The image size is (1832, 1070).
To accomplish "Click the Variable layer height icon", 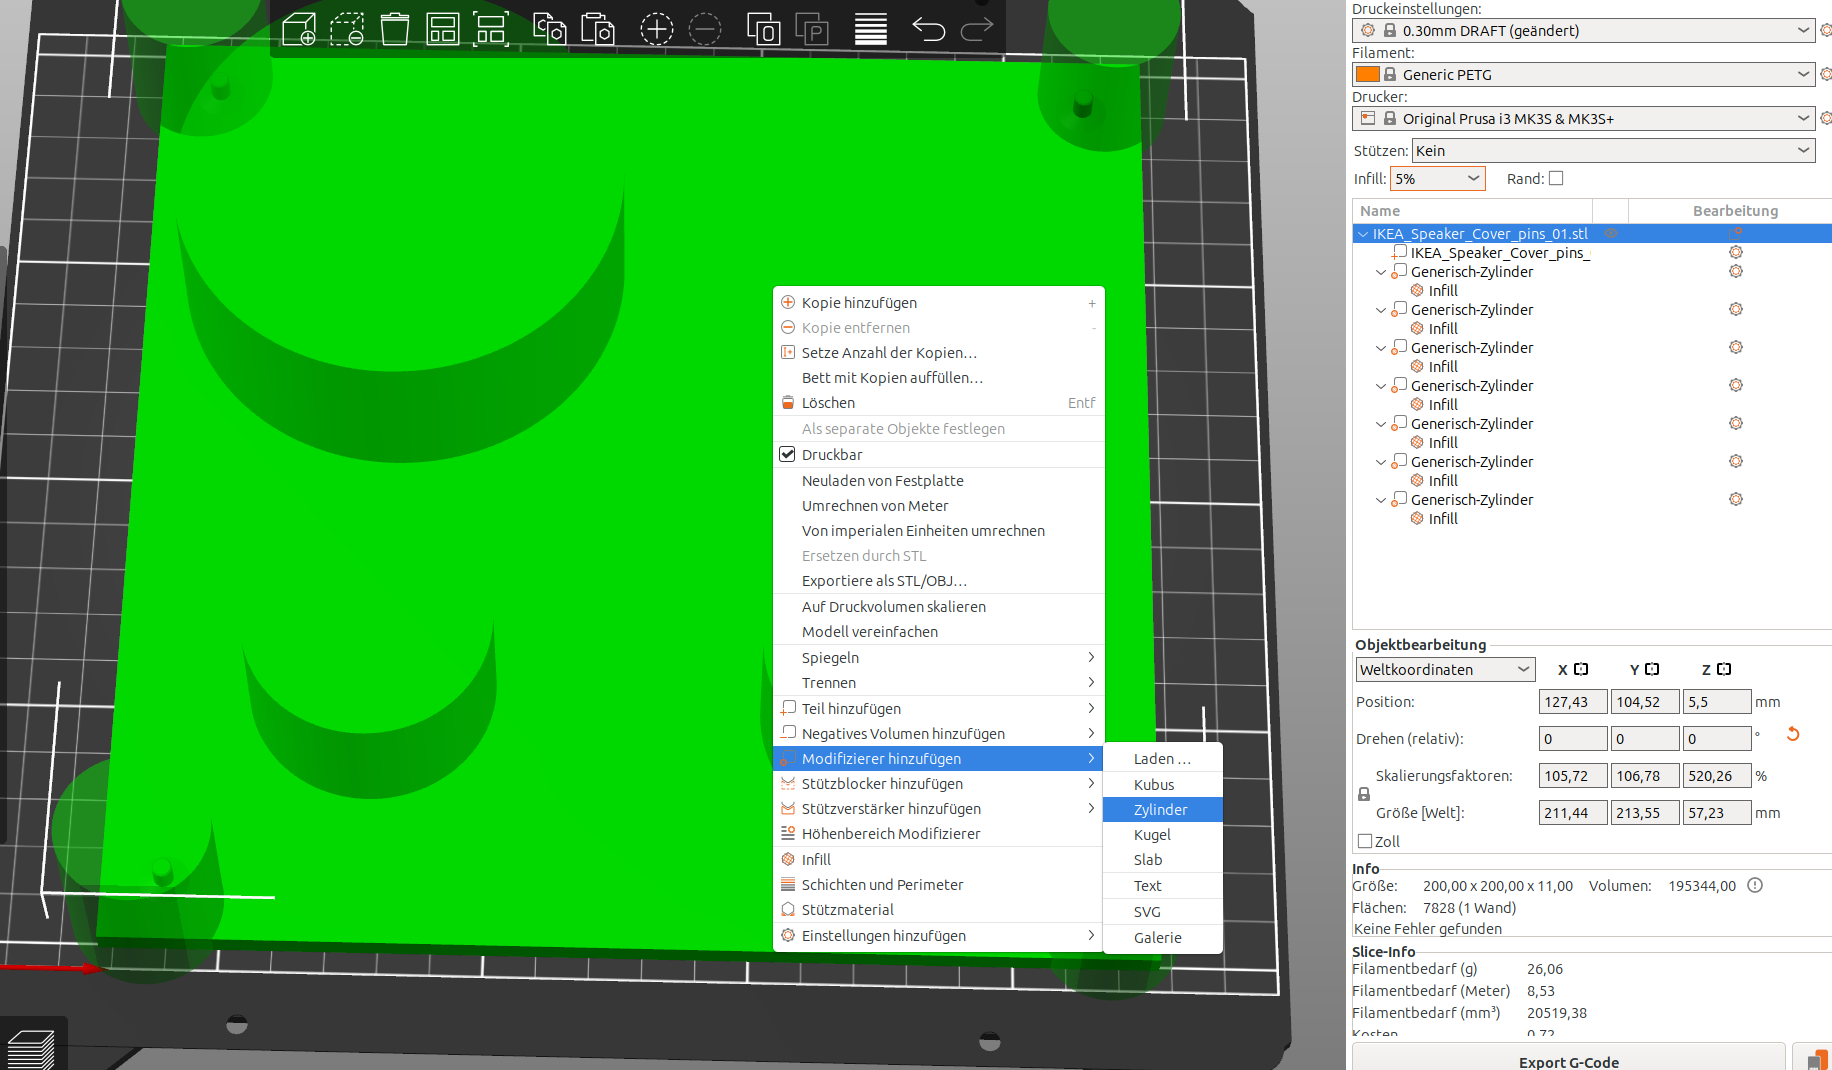I will click(x=871, y=29).
